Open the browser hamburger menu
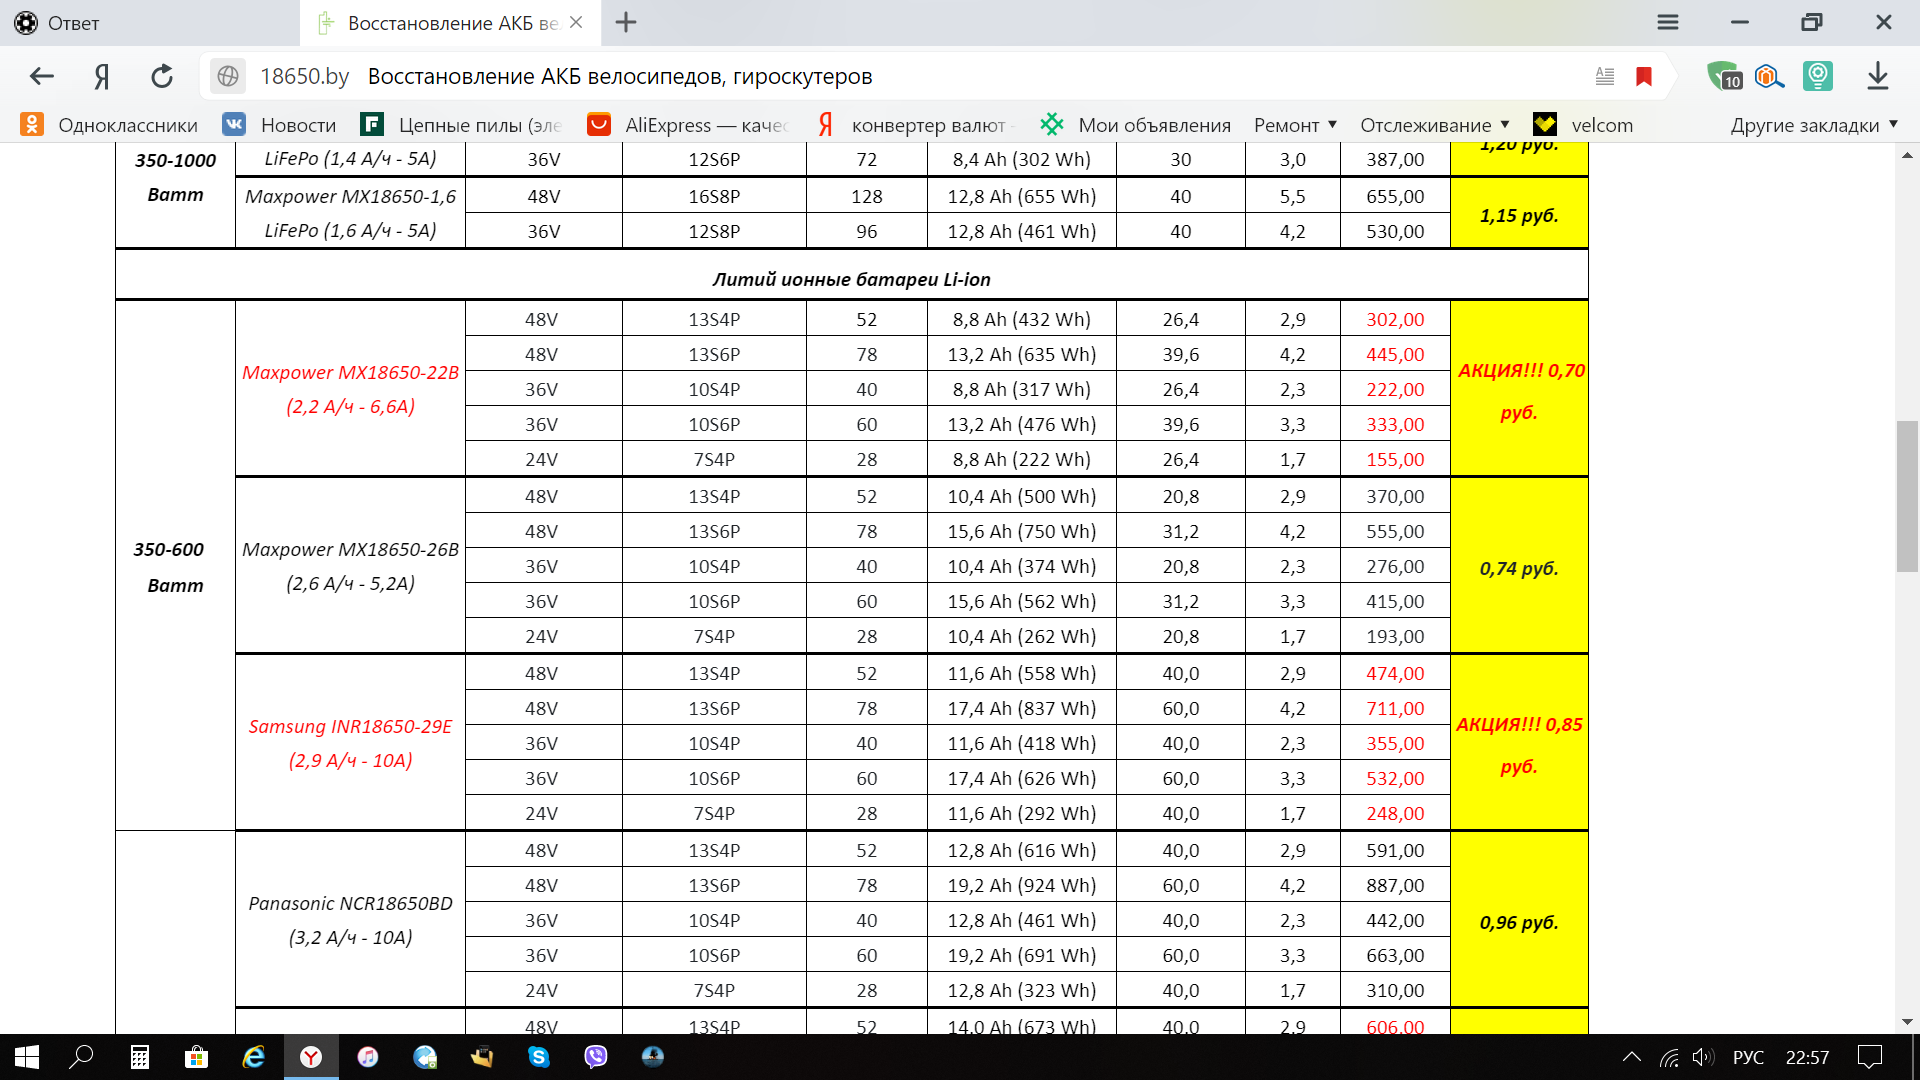The width and height of the screenshot is (1920, 1080). pyautogui.click(x=1668, y=22)
